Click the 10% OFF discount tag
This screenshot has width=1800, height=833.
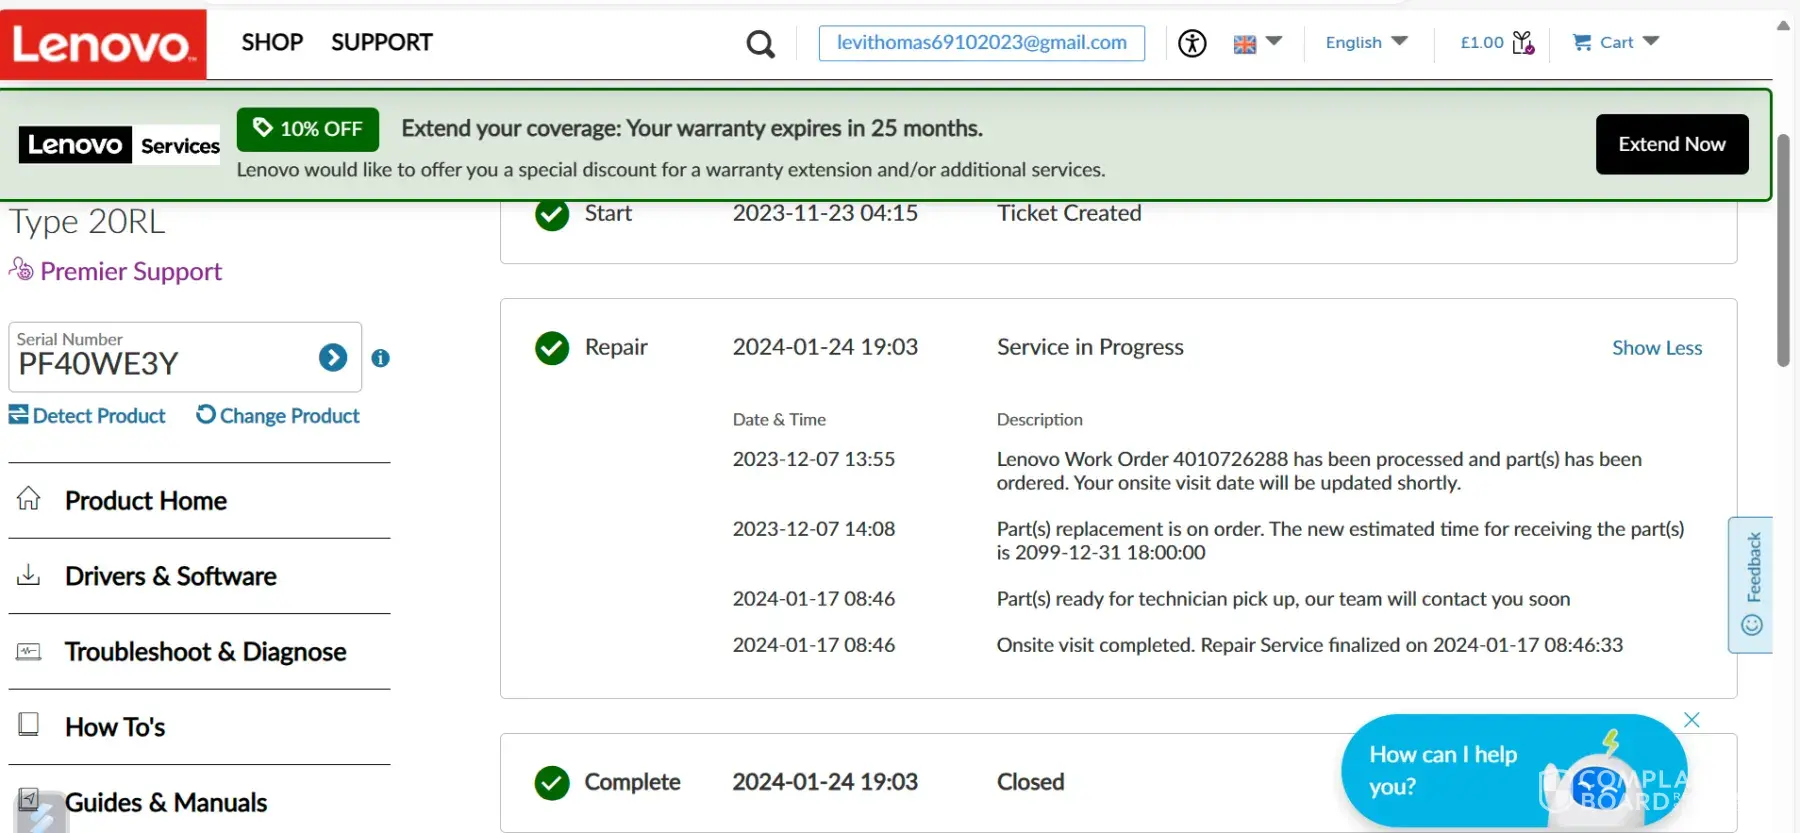(x=308, y=129)
